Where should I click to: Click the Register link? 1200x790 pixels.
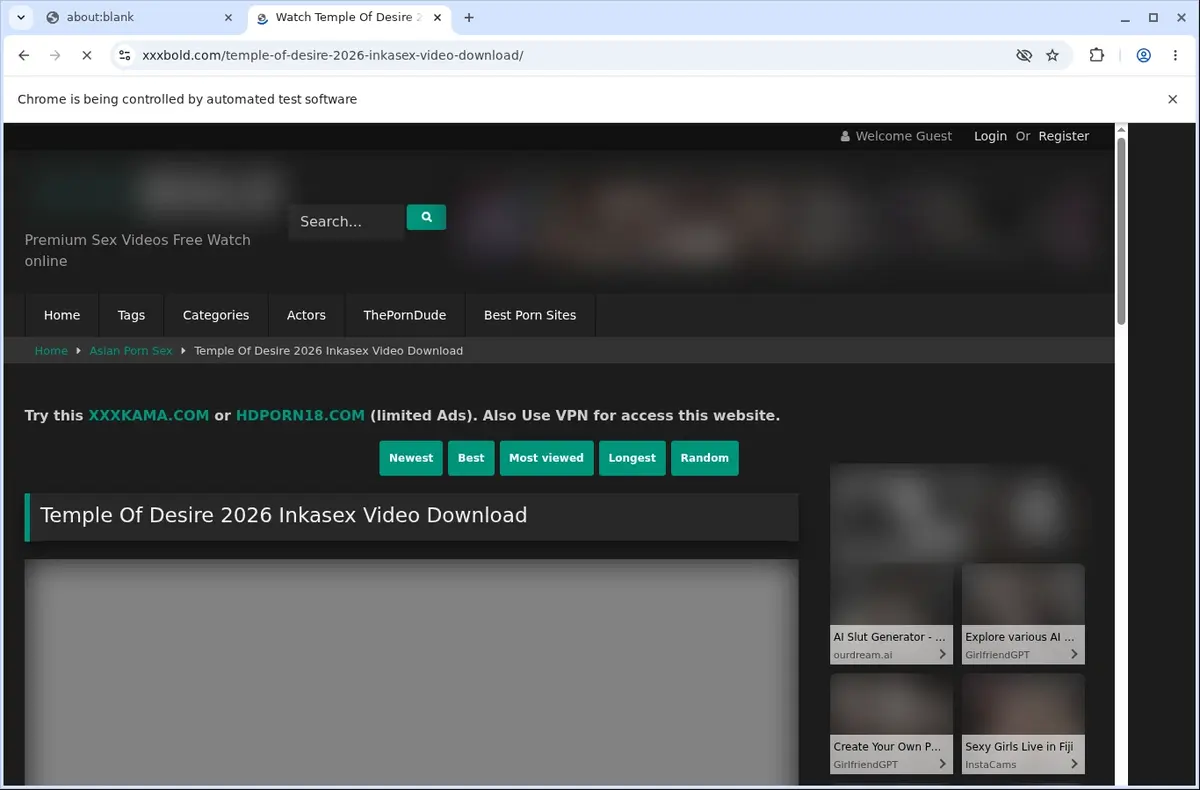tap(1063, 136)
